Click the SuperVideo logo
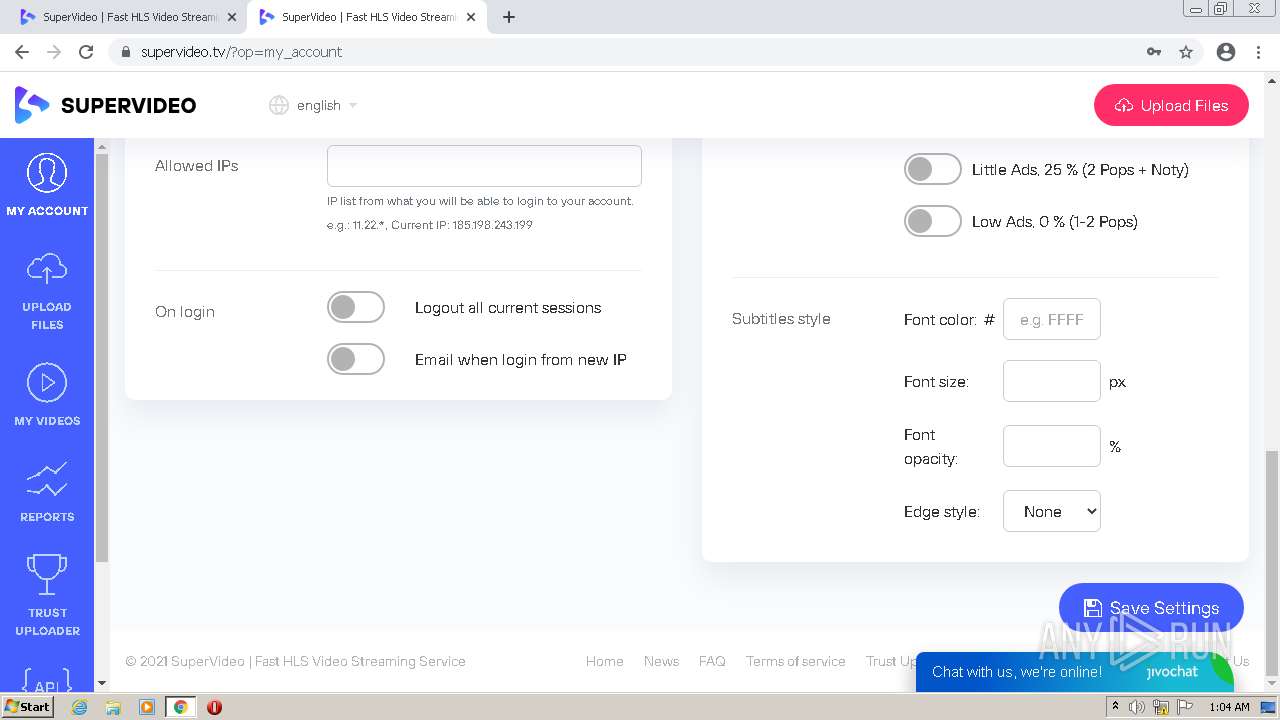This screenshot has width=1280, height=720. click(x=105, y=105)
